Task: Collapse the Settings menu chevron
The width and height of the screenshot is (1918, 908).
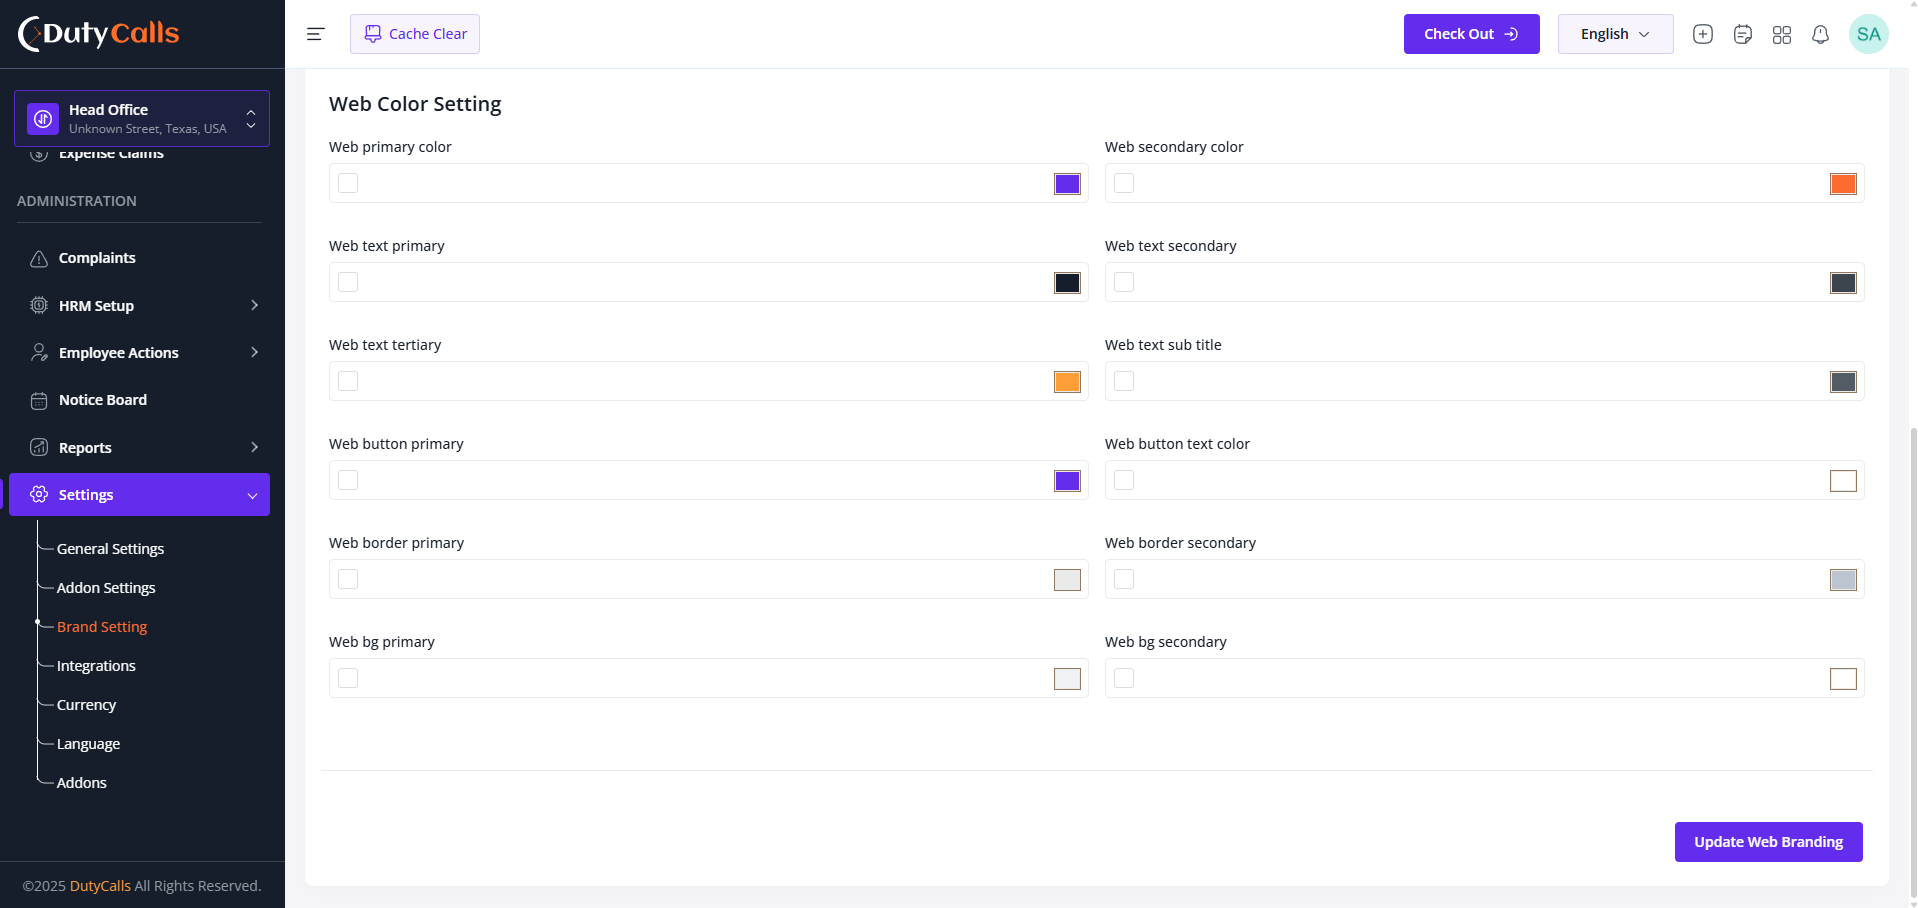Action: 252,496
